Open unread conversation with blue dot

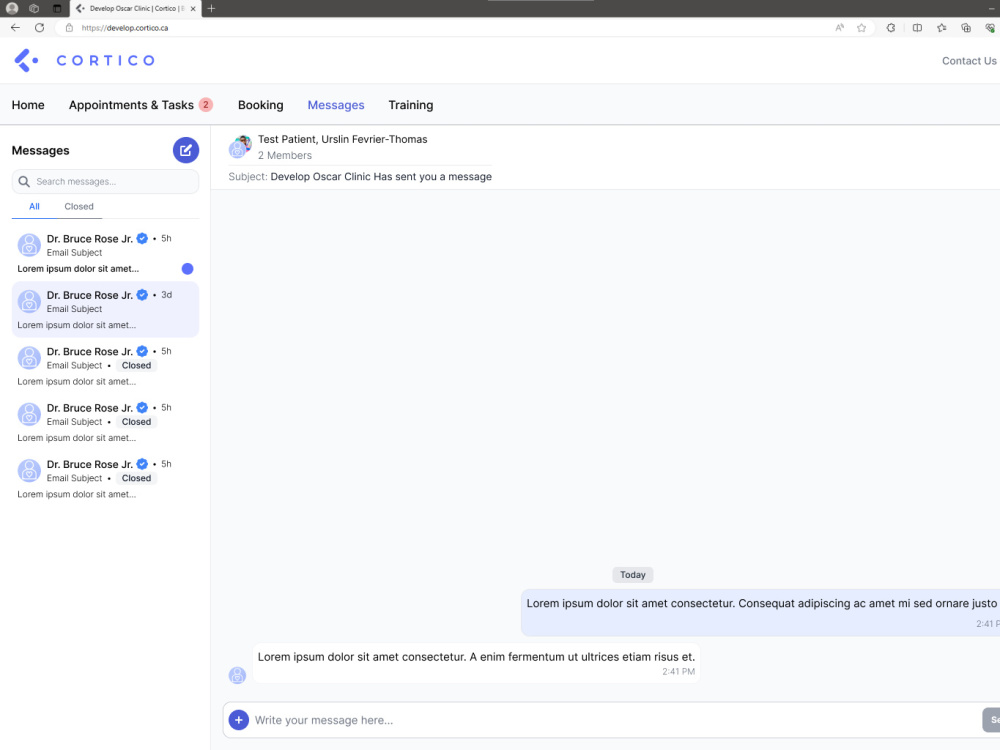[105, 253]
